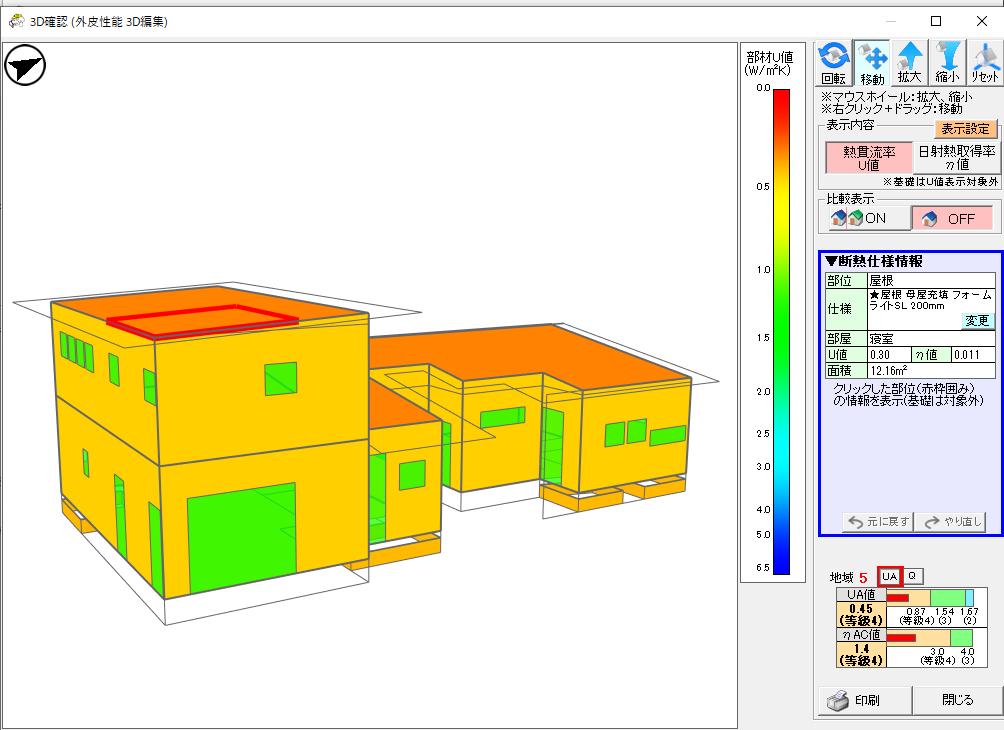The height and width of the screenshot is (730, 1004).
Task: Open 表示設定 display settings
Action: (966, 128)
